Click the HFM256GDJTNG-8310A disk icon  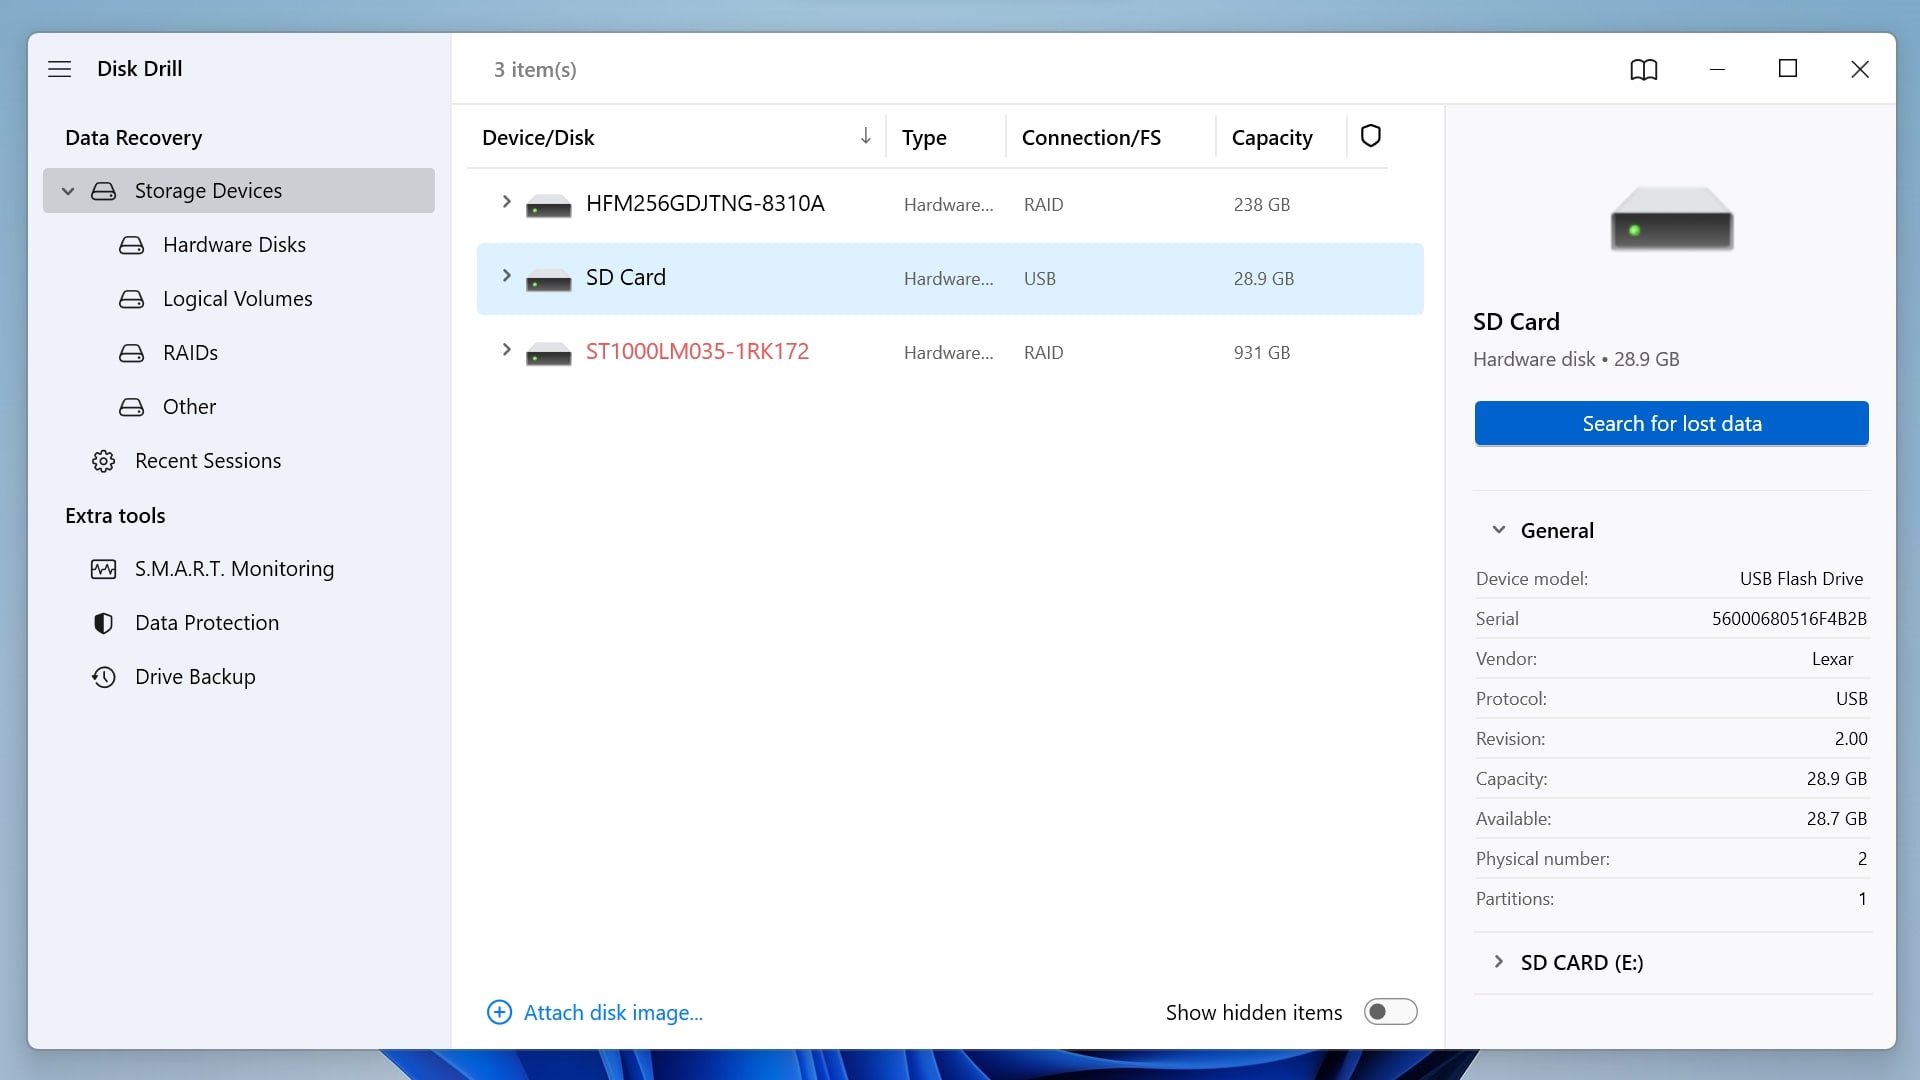point(549,206)
